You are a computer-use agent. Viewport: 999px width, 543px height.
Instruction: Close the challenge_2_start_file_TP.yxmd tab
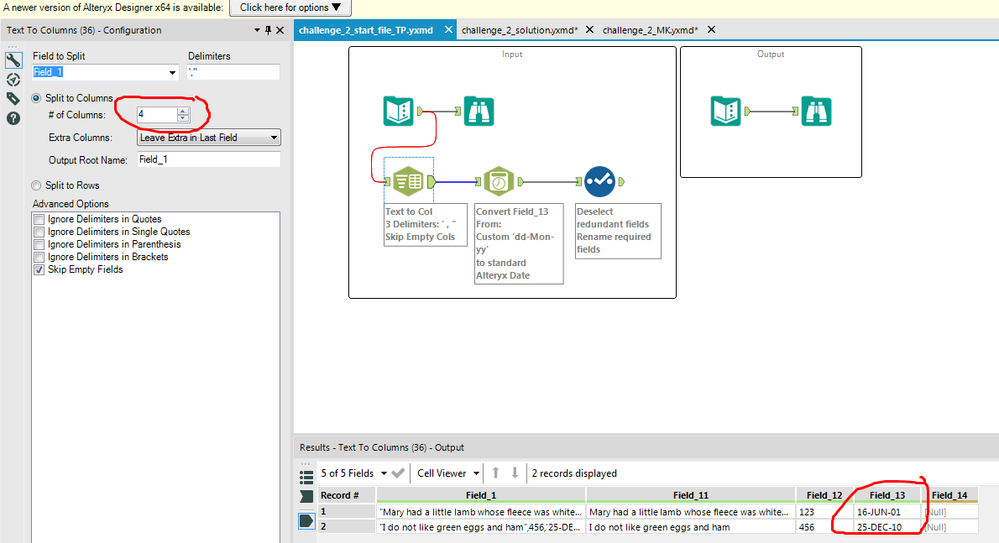(449, 29)
